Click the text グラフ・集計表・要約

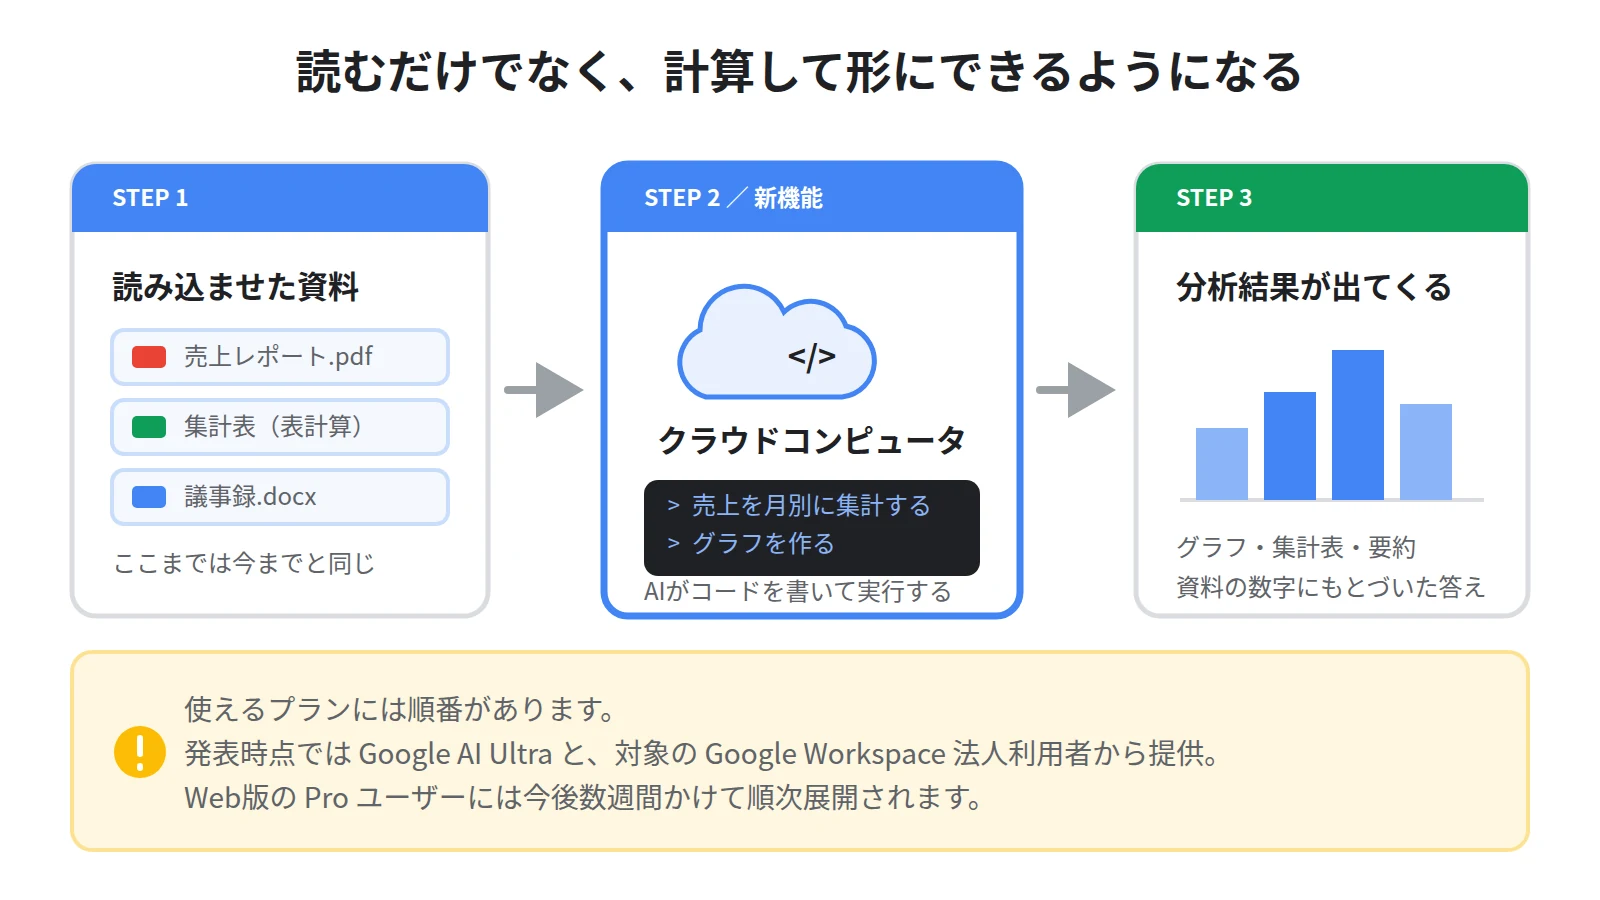tap(1296, 548)
